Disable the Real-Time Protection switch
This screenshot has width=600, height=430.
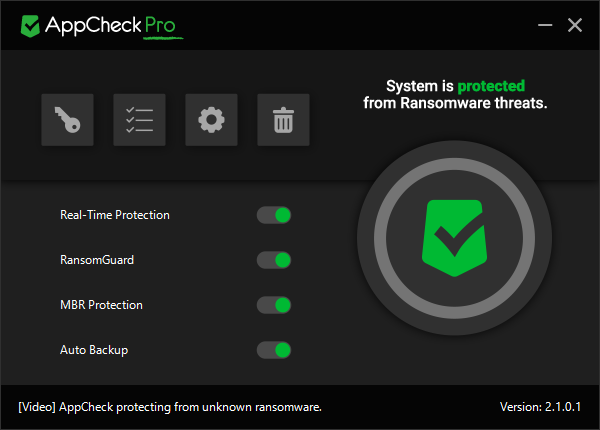pyautogui.click(x=274, y=215)
